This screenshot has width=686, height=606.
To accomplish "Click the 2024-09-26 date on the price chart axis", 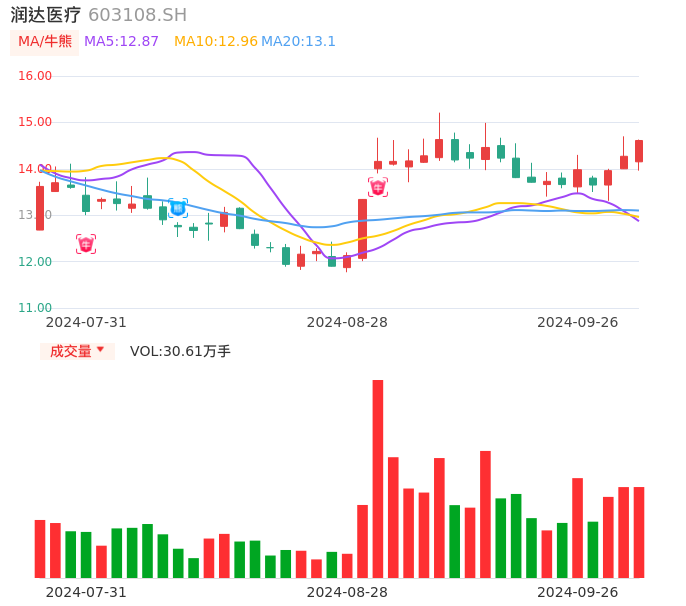I will [x=578, y=322].
